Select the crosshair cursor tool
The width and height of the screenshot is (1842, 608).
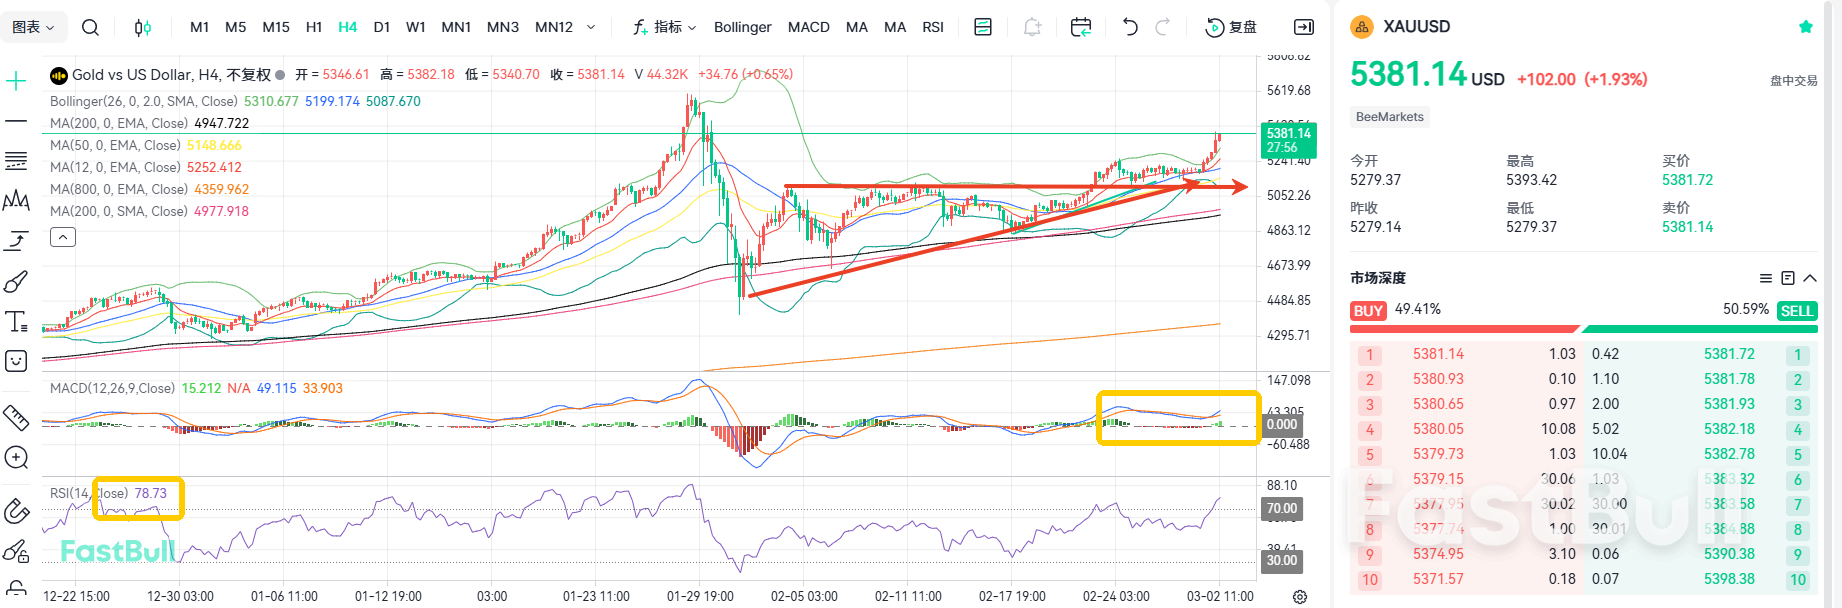pyautogui.click(x=16, y=81)
